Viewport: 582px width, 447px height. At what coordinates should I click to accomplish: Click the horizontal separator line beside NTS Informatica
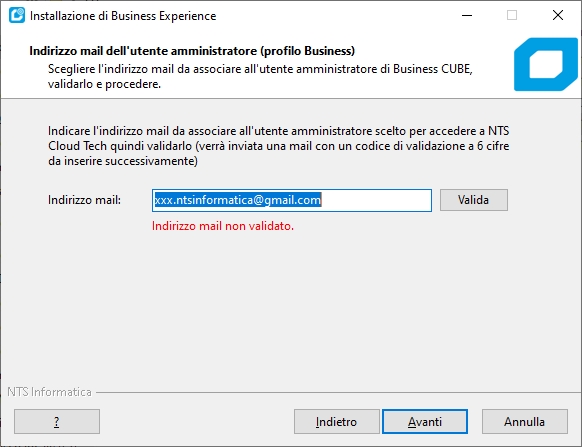(x=337, y=392)
